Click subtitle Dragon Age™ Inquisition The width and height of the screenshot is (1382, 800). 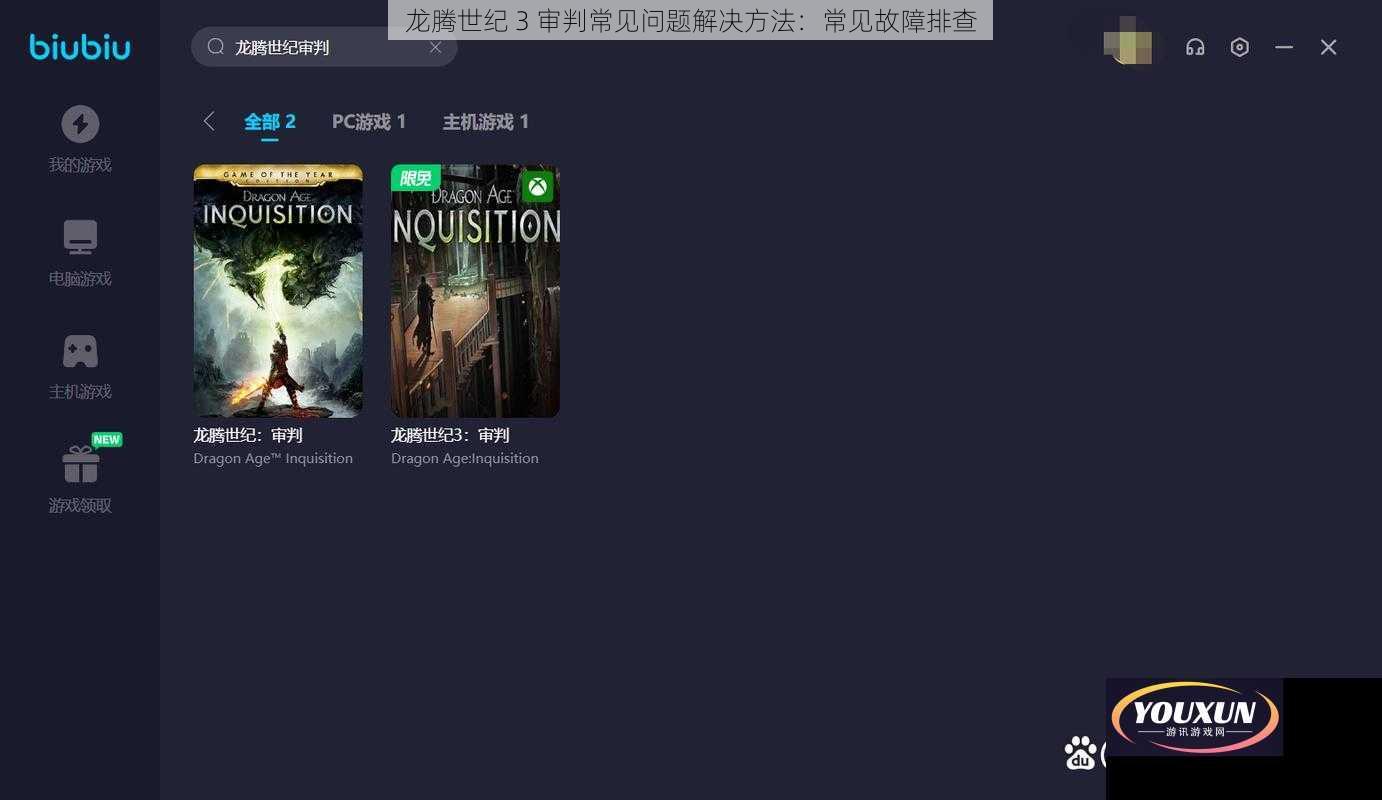(x=273, y=458)
